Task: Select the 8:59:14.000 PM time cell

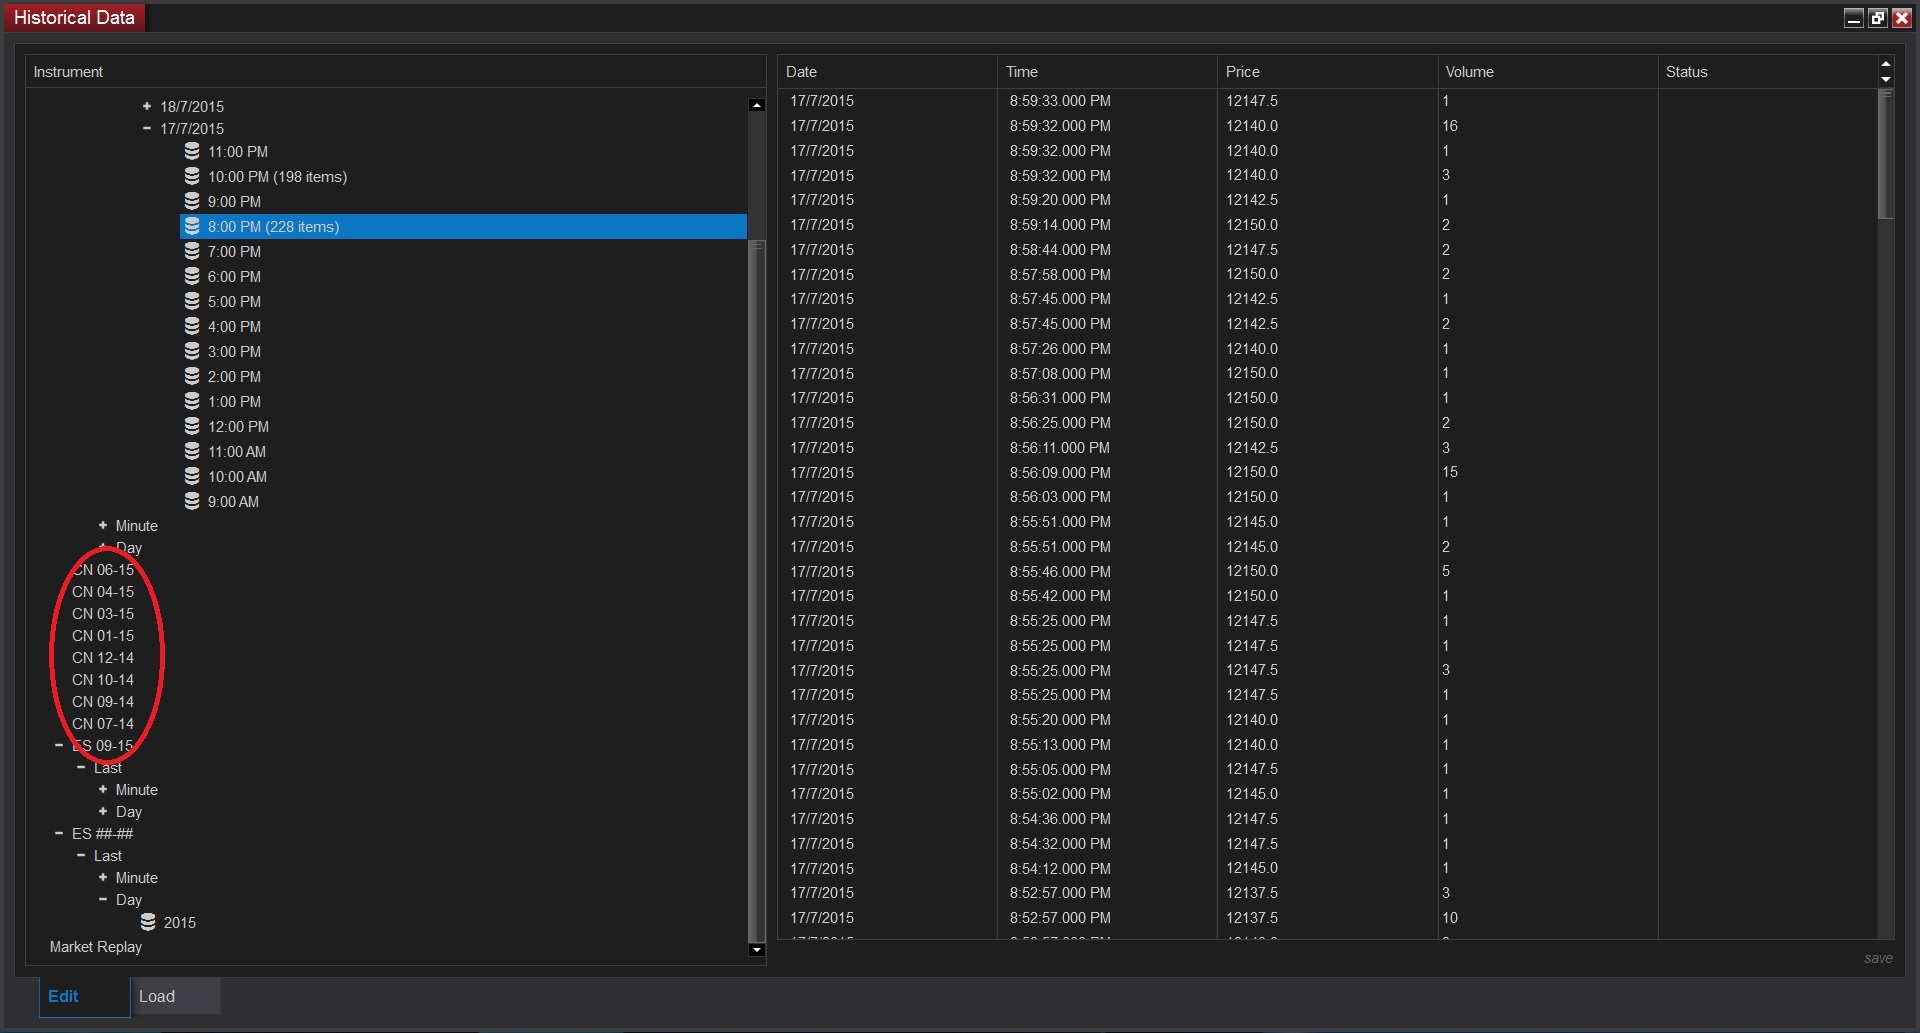Action: (1060, 225)
